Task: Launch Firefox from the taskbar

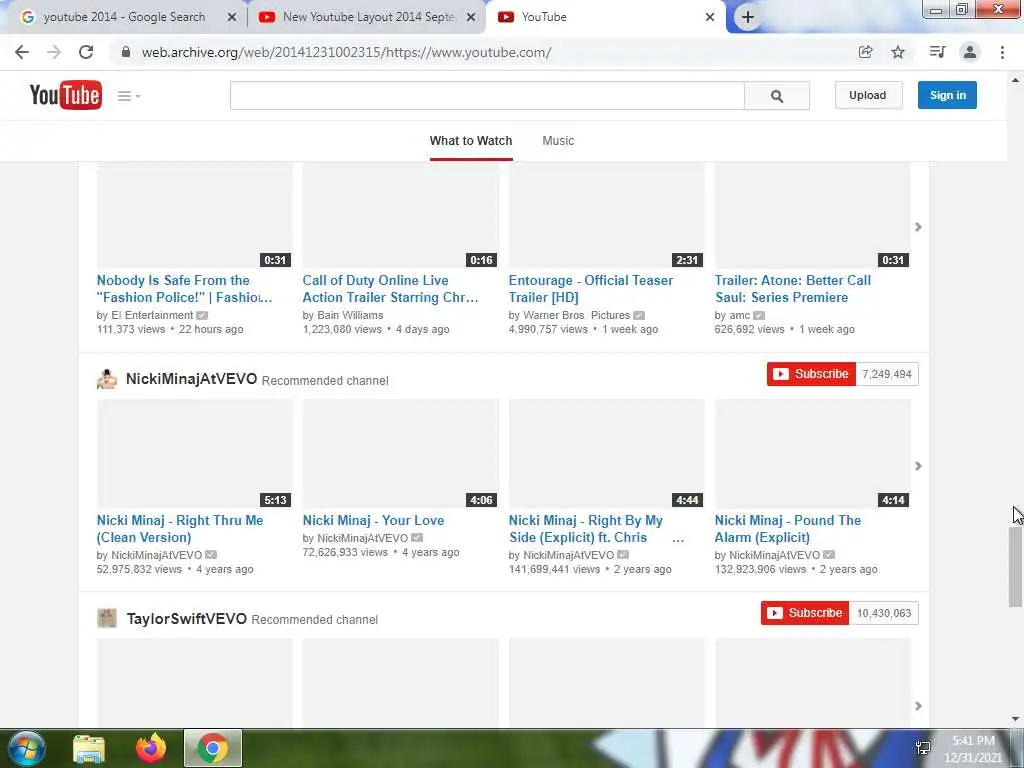Action: [x=151, y=748]
